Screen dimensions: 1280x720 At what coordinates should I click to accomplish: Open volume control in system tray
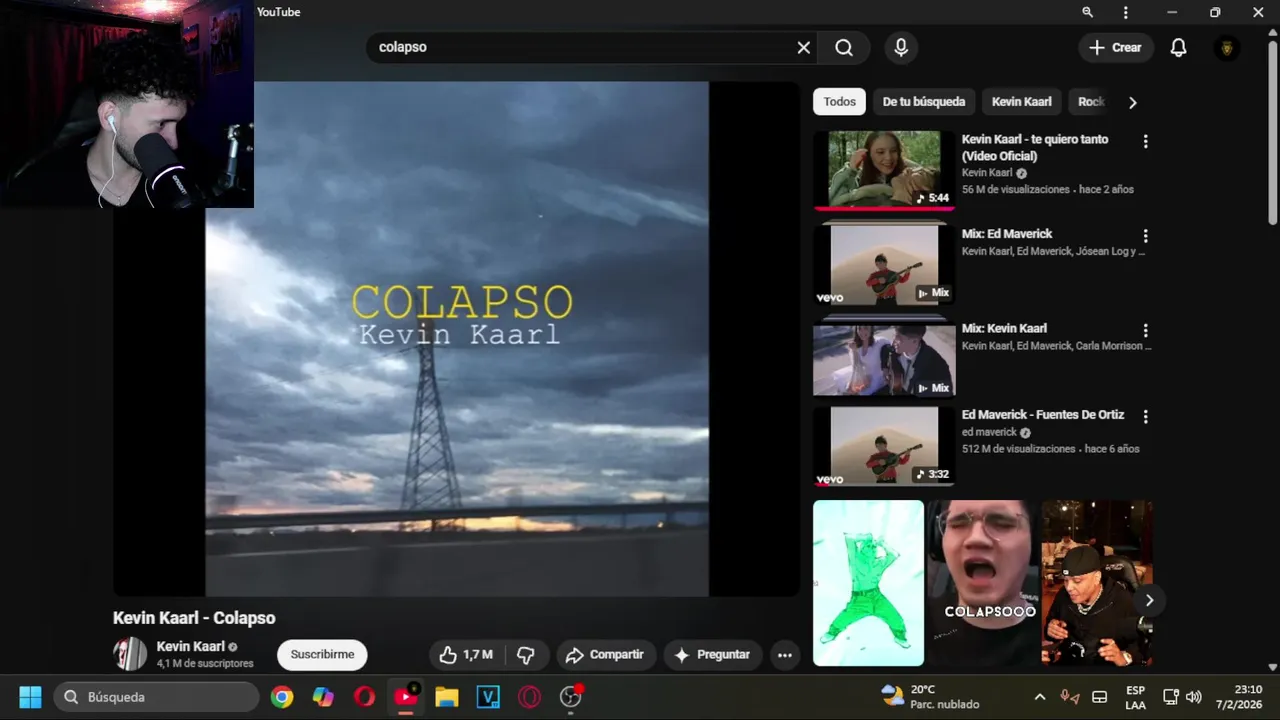[1193, 697]
